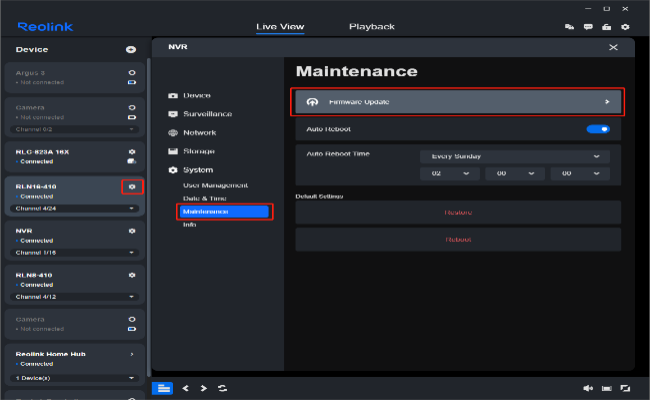Click the add device plus icon
Image resolution: width=650 pixels, height=400 pixels.
click(131, 49)
